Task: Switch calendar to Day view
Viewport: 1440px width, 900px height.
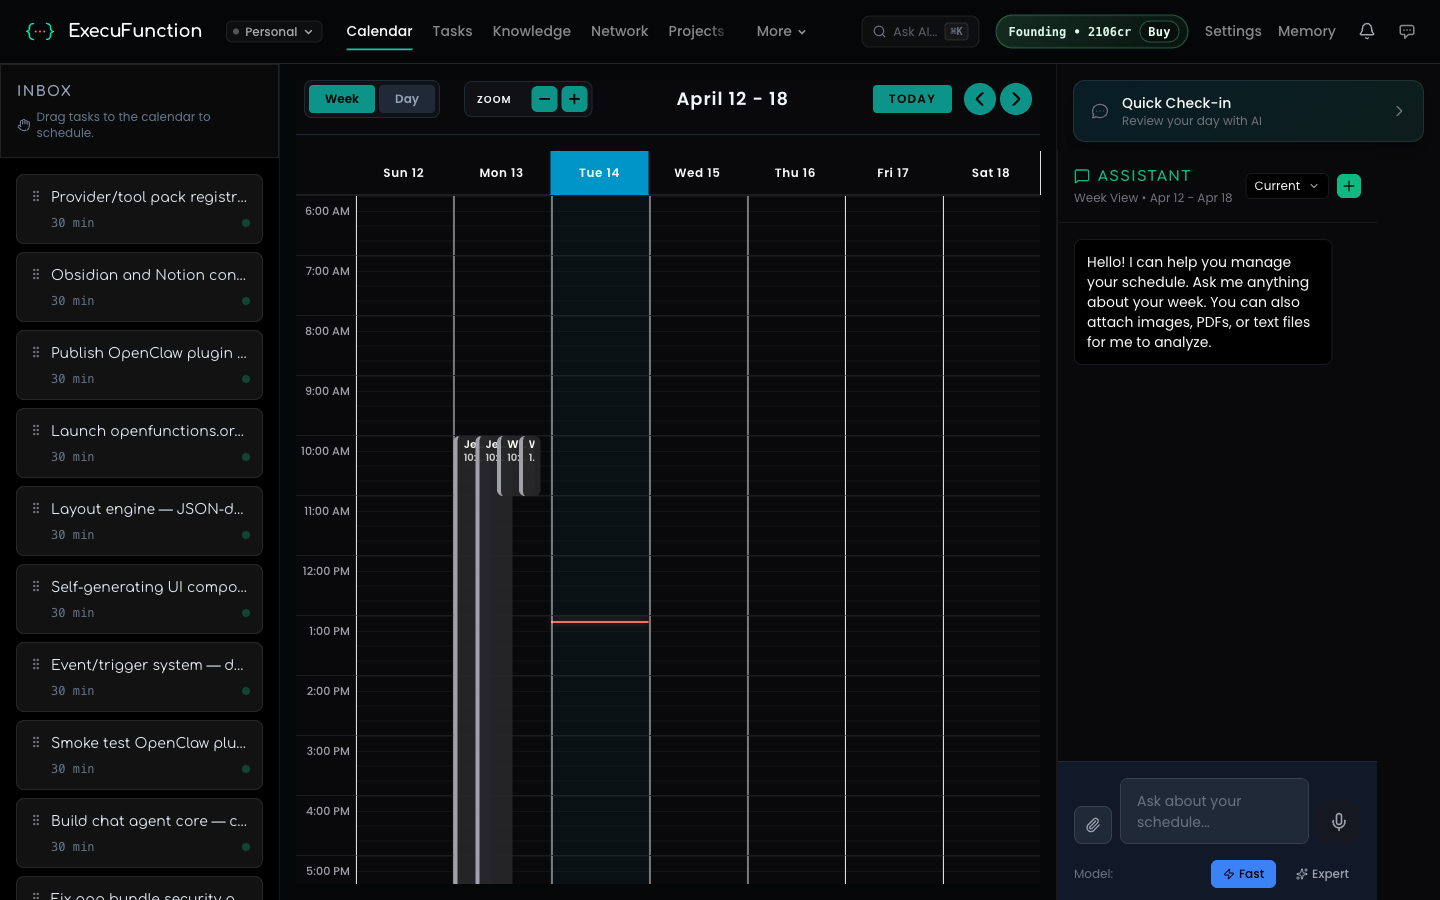Action: [407, 99]
